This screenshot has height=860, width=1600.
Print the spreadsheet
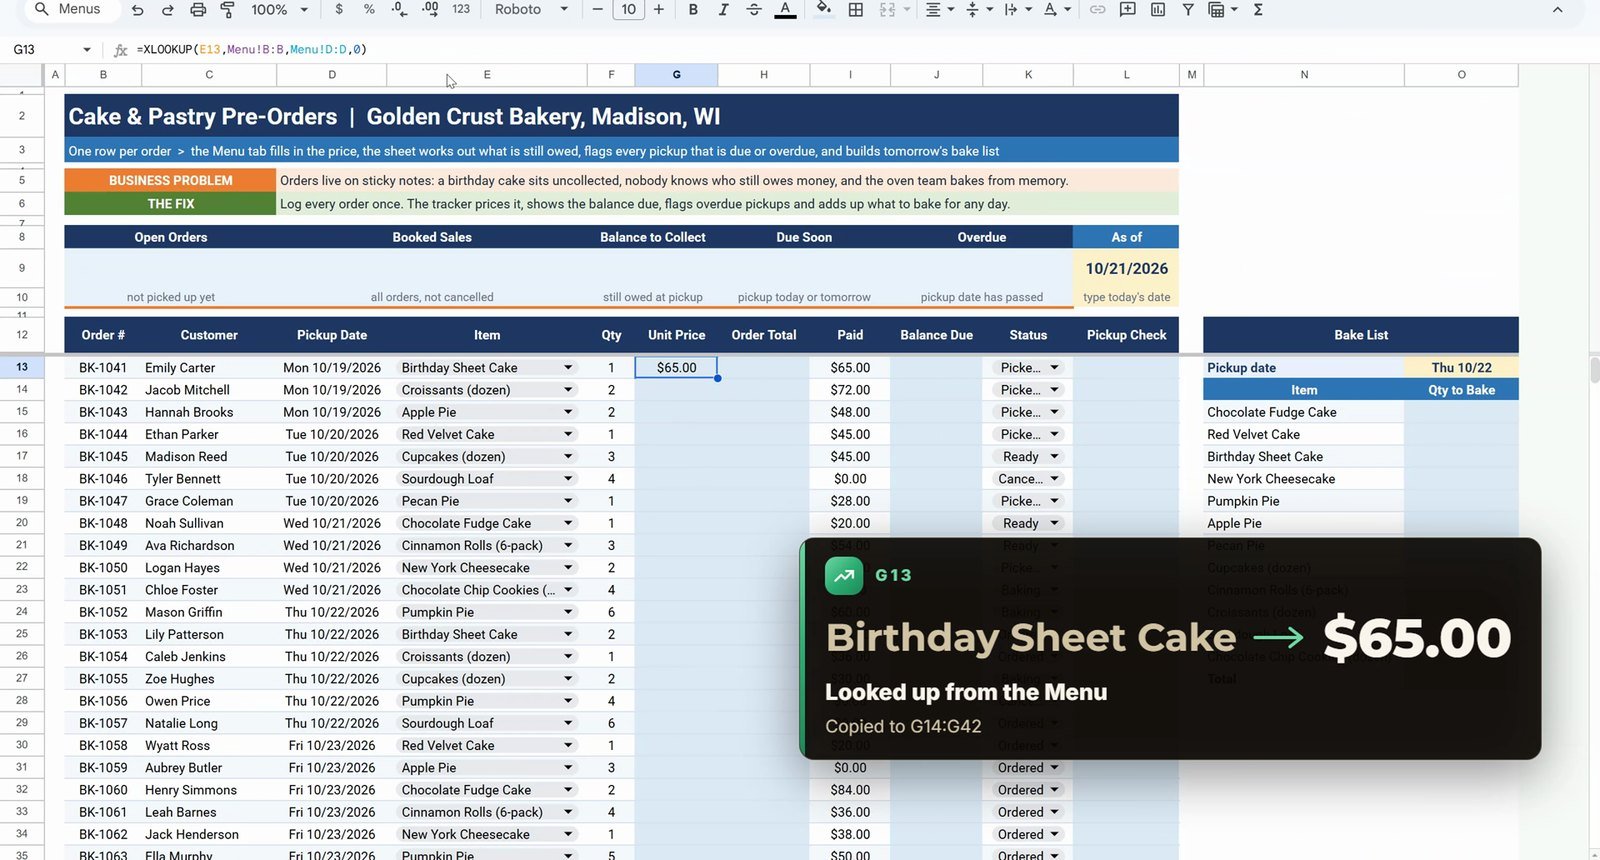(198, 9)
